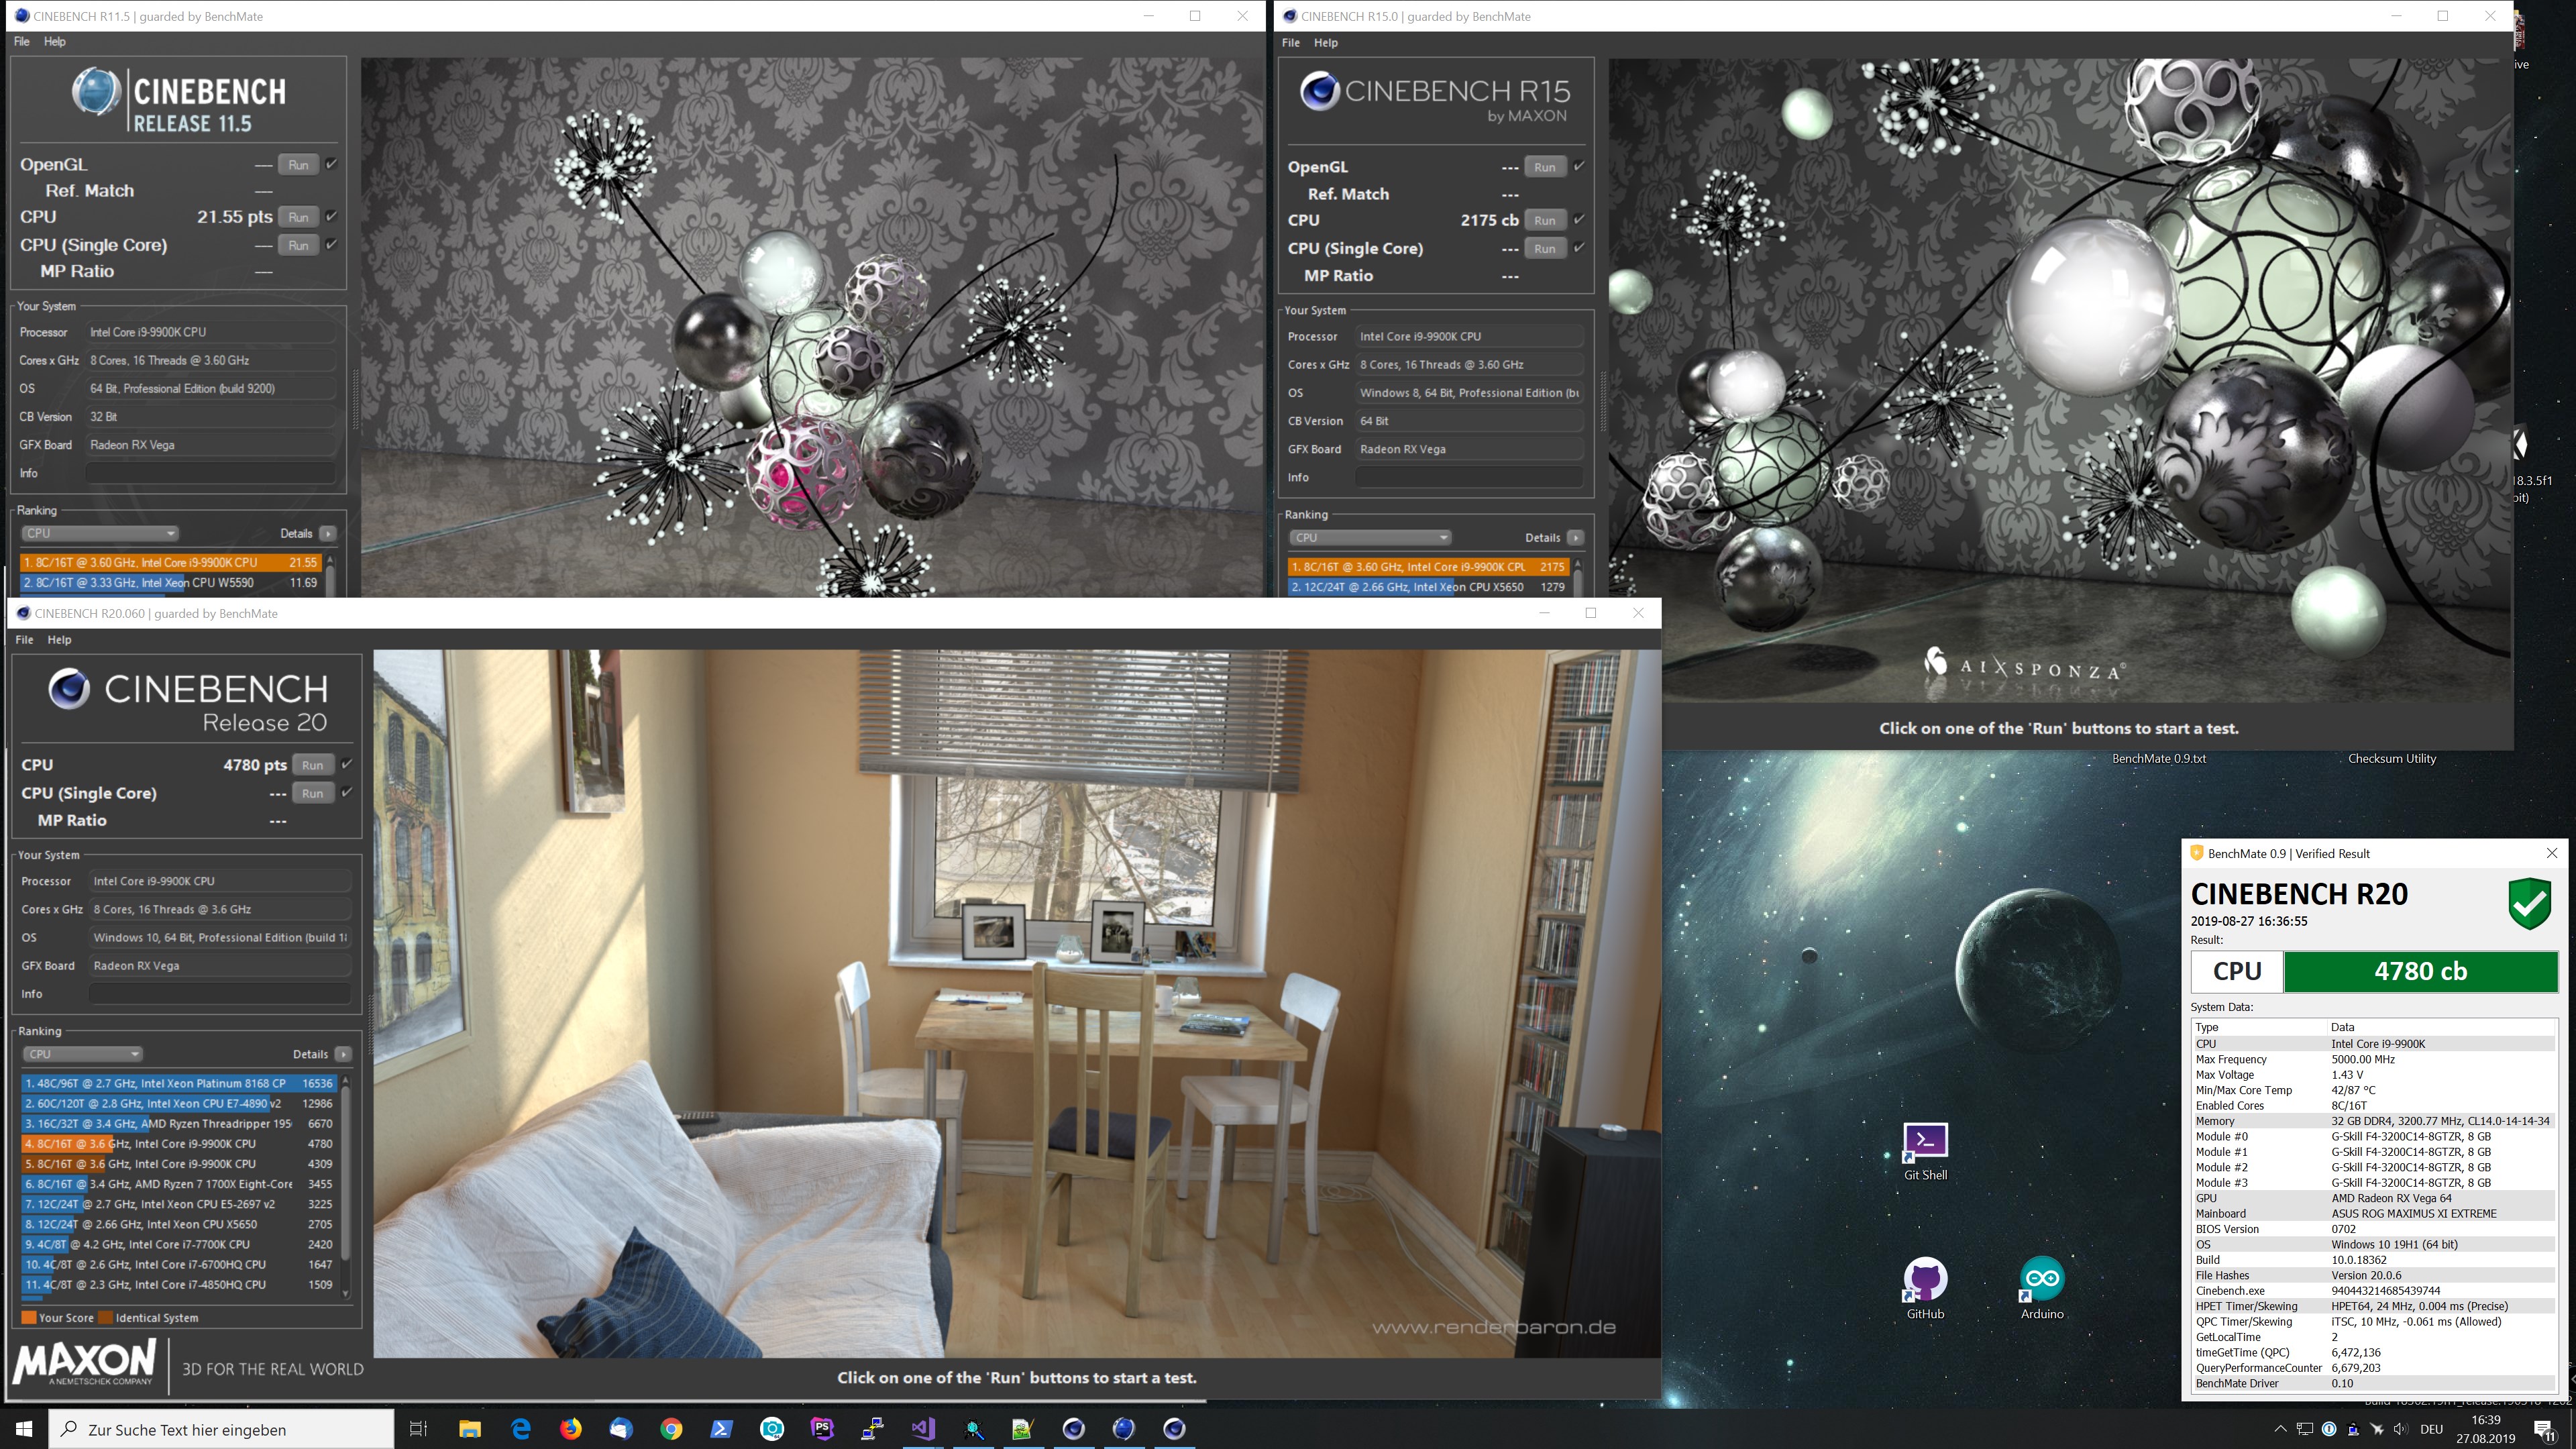2576x1449 pixels.
Task: Expand ranking Details in Cinebench R20
Action: [x=343, y=1054]
